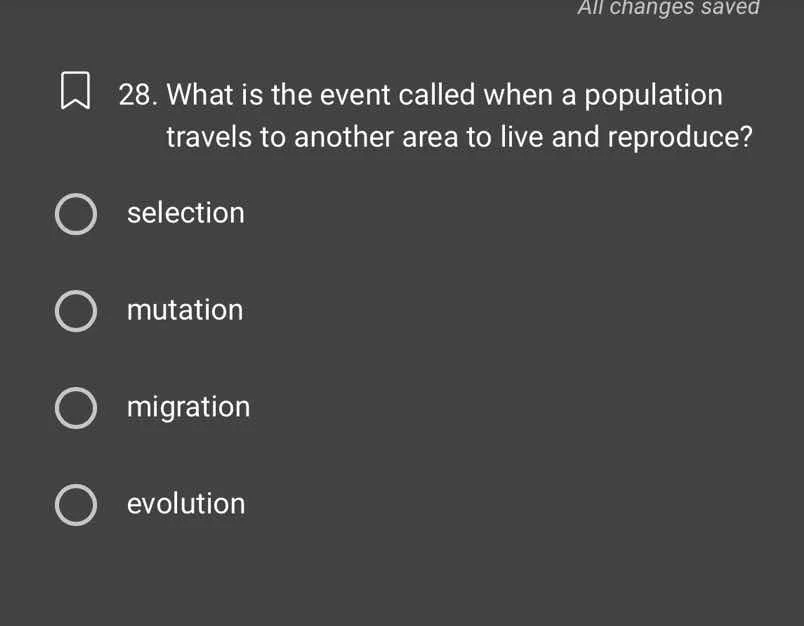Screen dimensions: 804x626
Task: Fill the radio circle for migration
Action: (x=75, y=407)
